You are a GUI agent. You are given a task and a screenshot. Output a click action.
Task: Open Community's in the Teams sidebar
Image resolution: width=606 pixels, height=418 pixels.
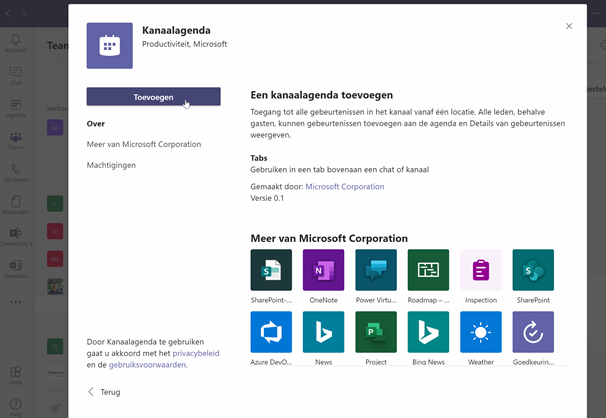(15, 237)
